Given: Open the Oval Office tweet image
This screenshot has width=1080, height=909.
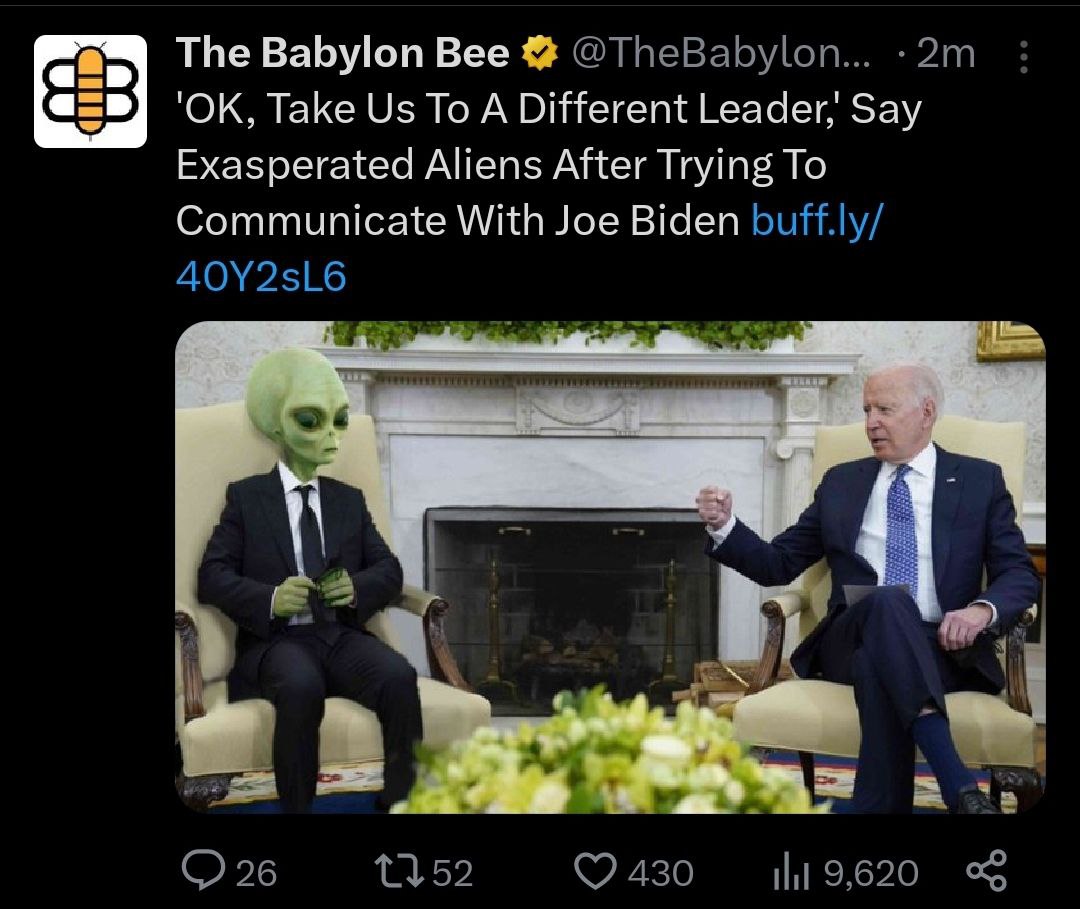Looking at the screenshot, I should pyautogui.click(x=610, y=567).
